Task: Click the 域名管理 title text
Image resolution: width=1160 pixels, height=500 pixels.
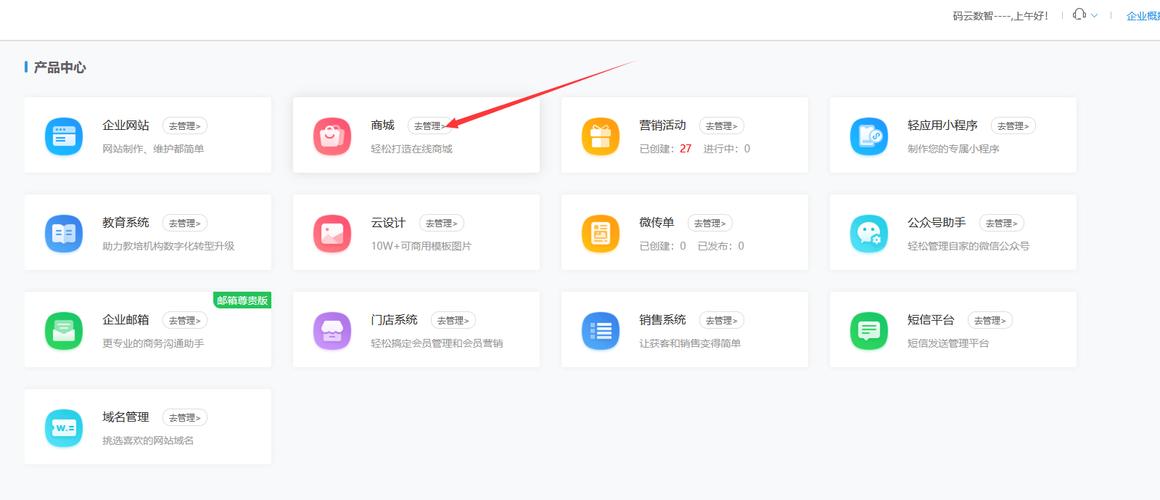Action: click(126, 418)
